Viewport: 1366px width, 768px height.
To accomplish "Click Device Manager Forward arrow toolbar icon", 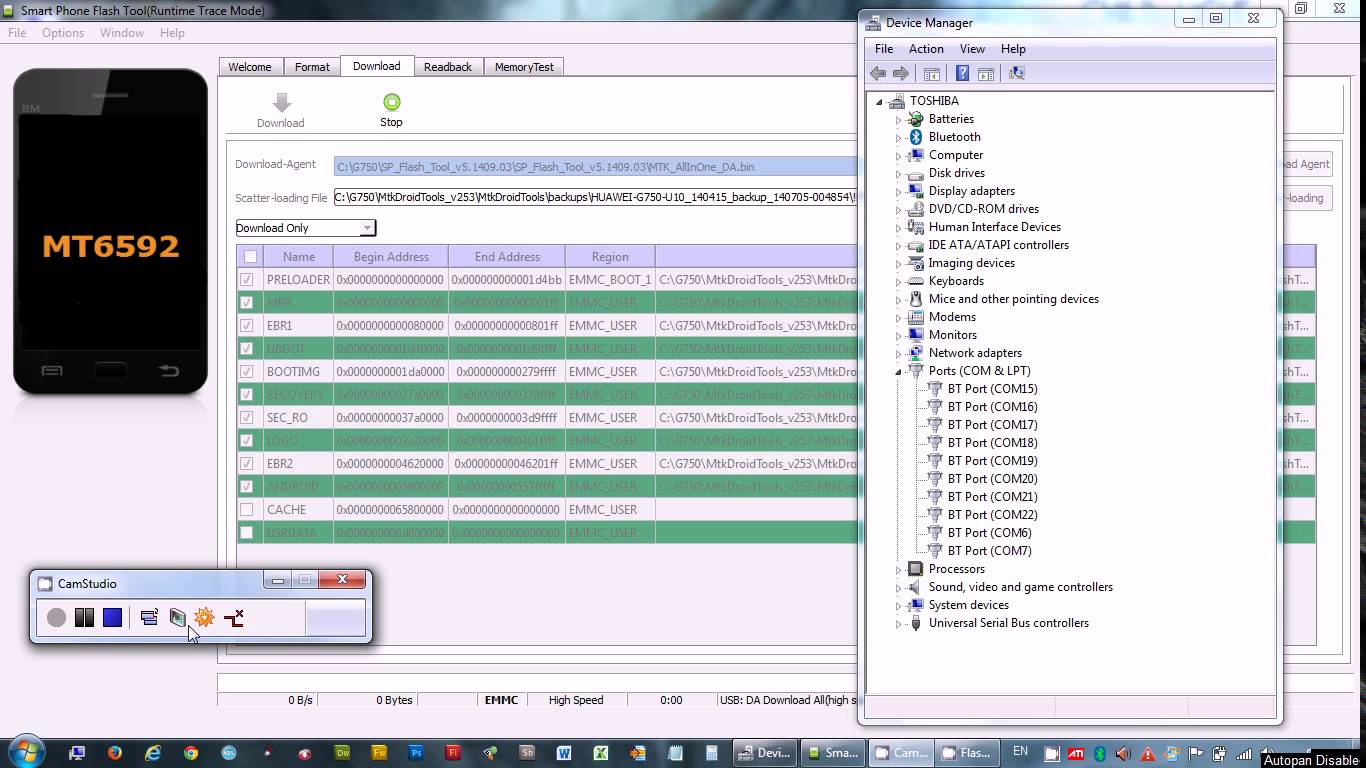I will [x=901, y=73].
